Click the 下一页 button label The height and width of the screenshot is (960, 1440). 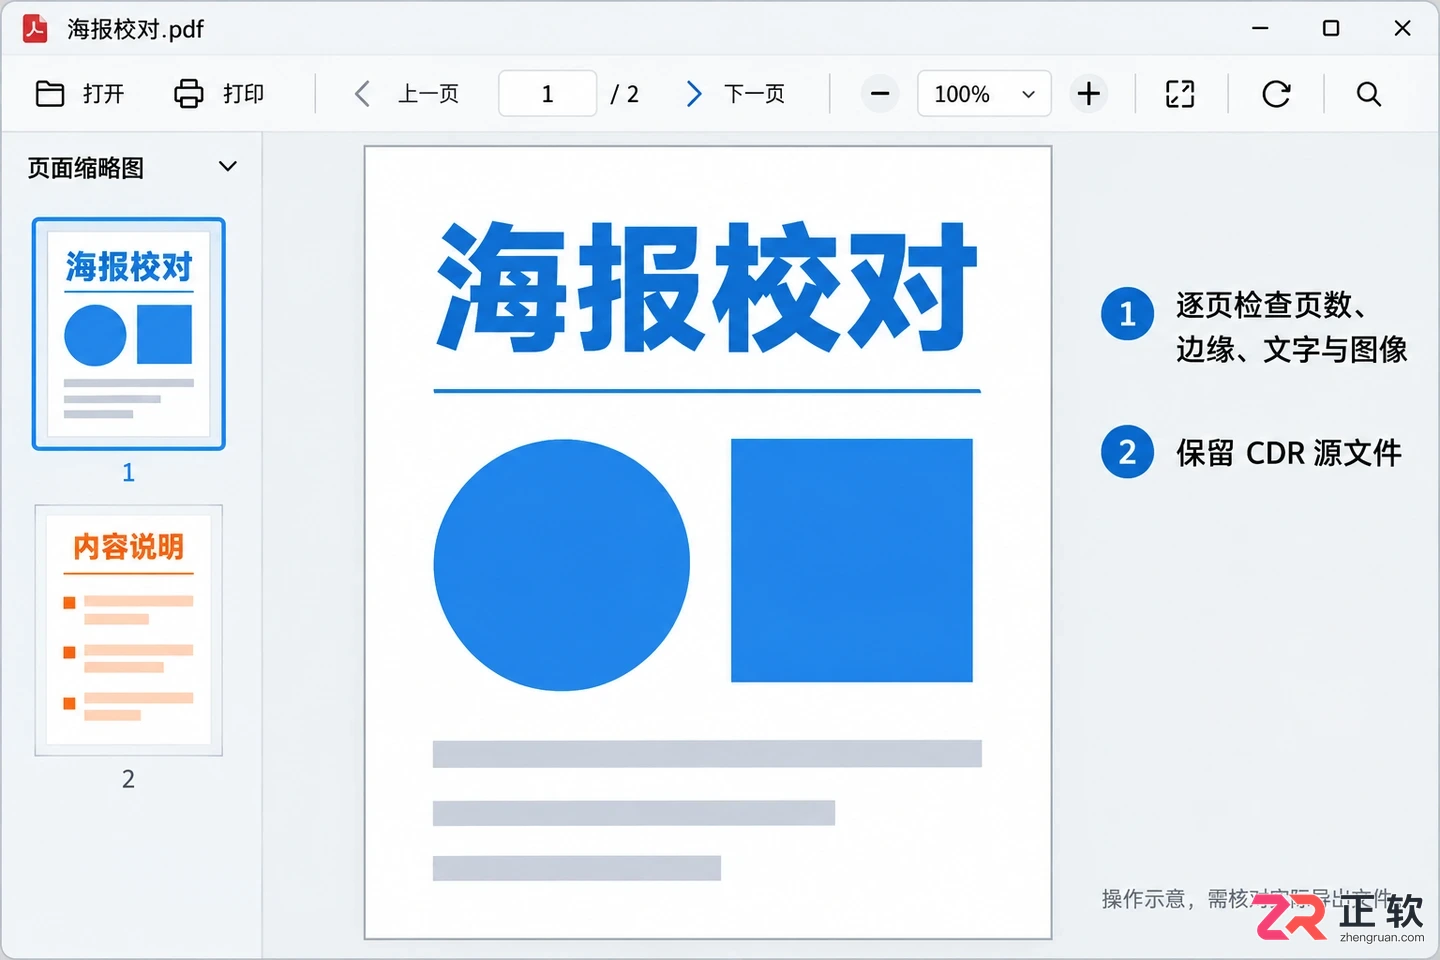click(x=754, y=94)
